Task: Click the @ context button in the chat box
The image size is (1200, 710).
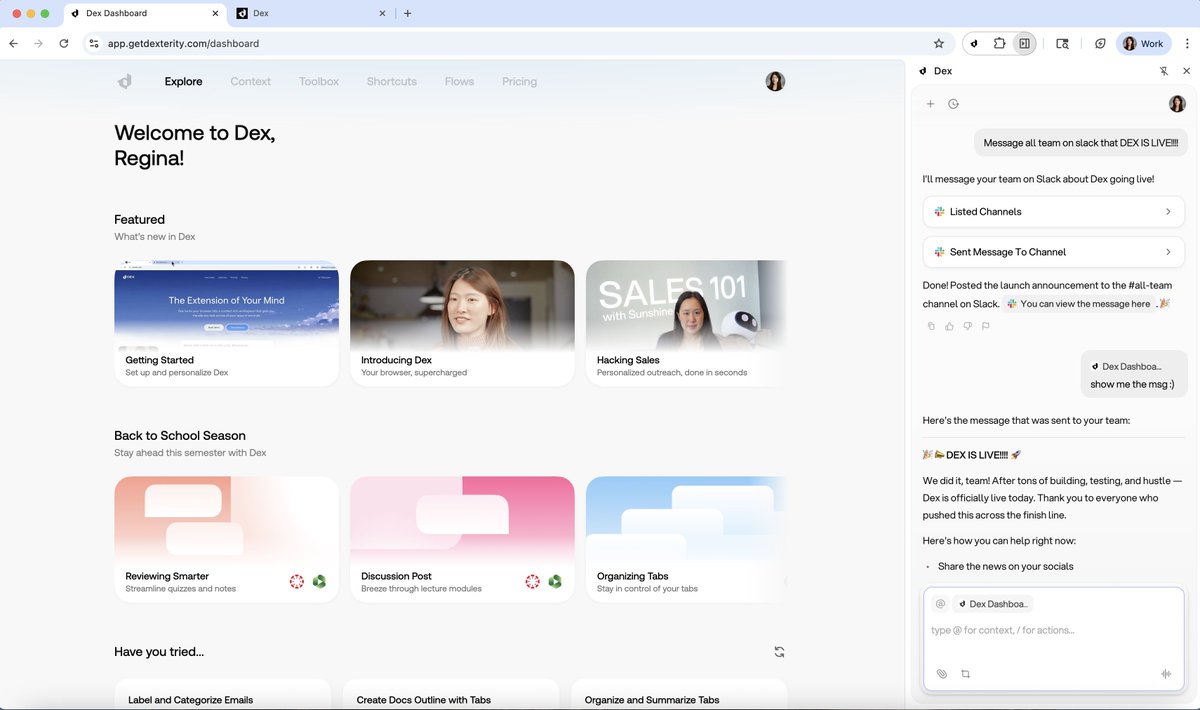Action: [940, 604]
